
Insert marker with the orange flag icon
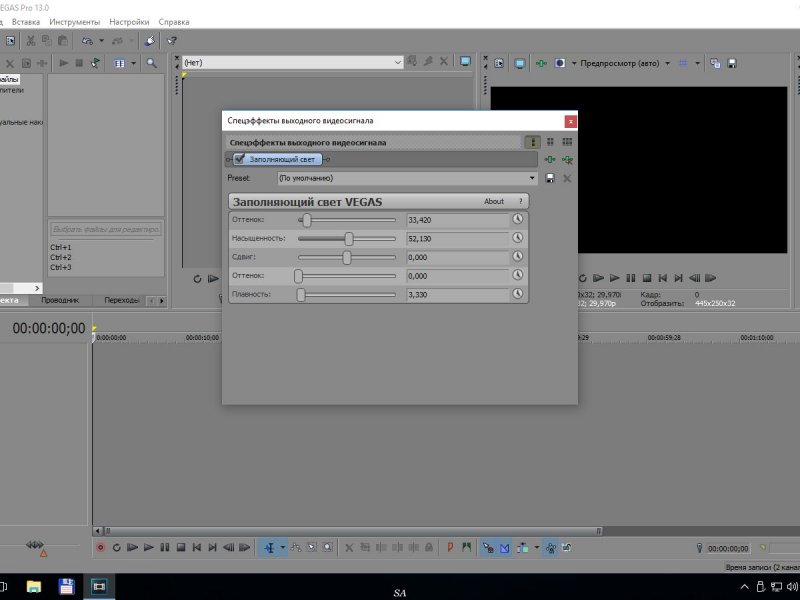450,547
